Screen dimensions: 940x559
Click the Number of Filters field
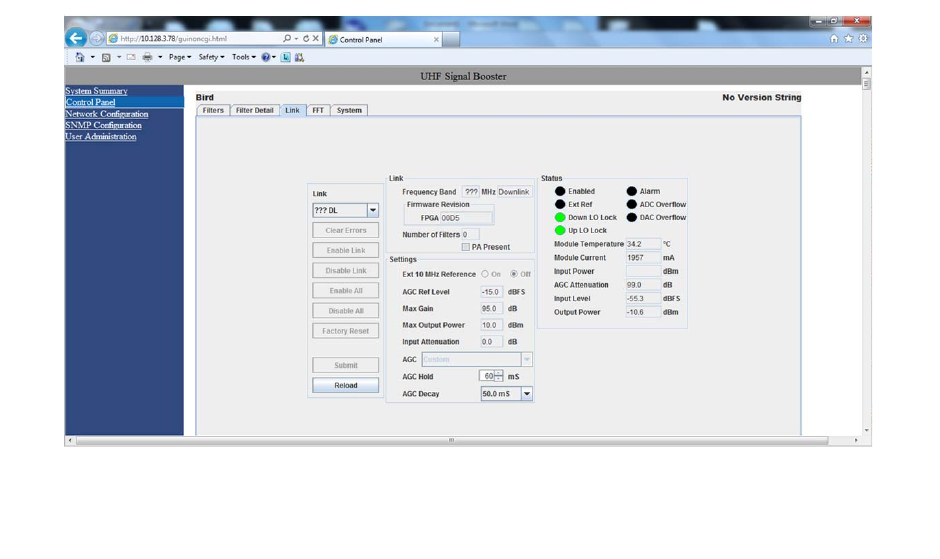(x=470, y=235)
